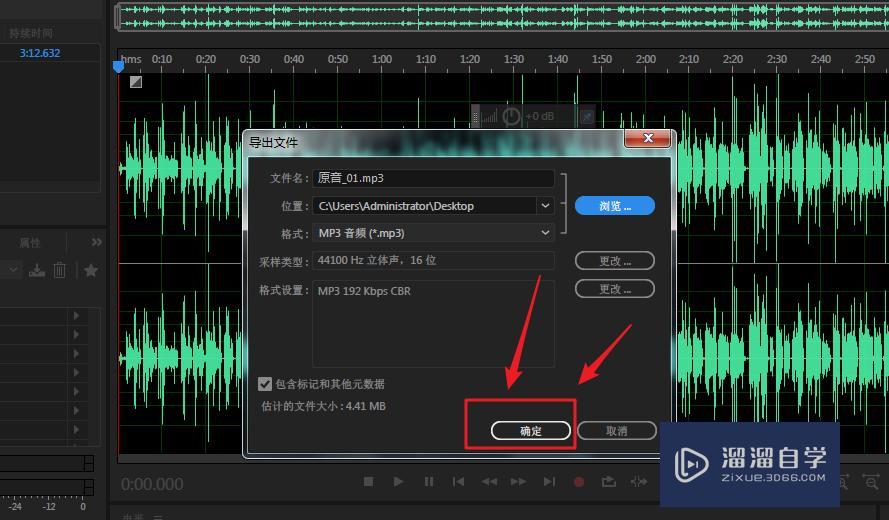The image size is (889, 520).
Task: Click the small square icon atop waveform
Action: coord(136,82)
